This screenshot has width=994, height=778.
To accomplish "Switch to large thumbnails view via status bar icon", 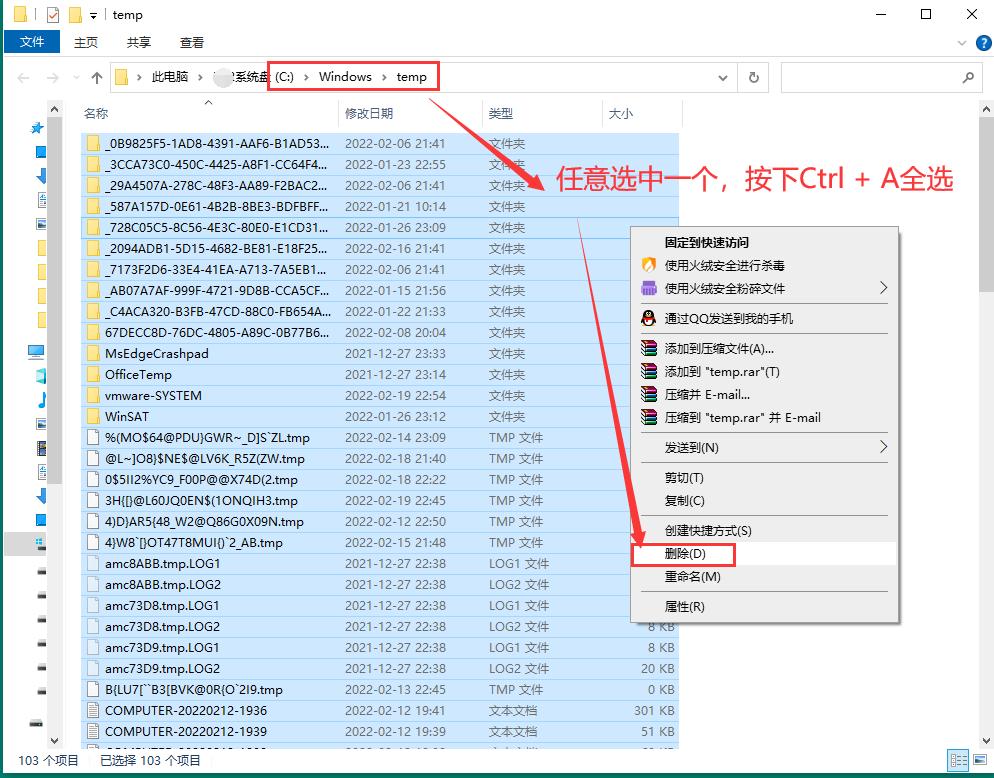I will coord(979,760).
